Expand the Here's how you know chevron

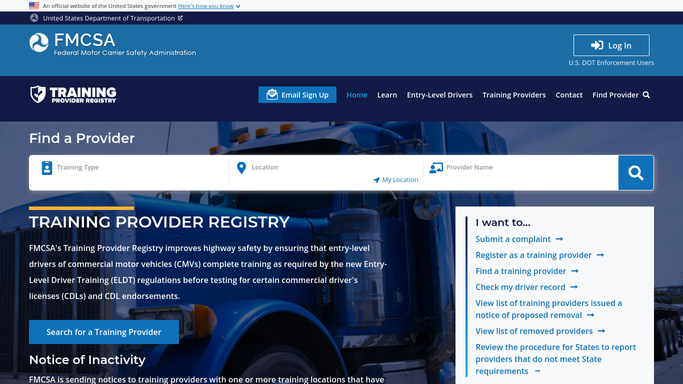[238, 6]
